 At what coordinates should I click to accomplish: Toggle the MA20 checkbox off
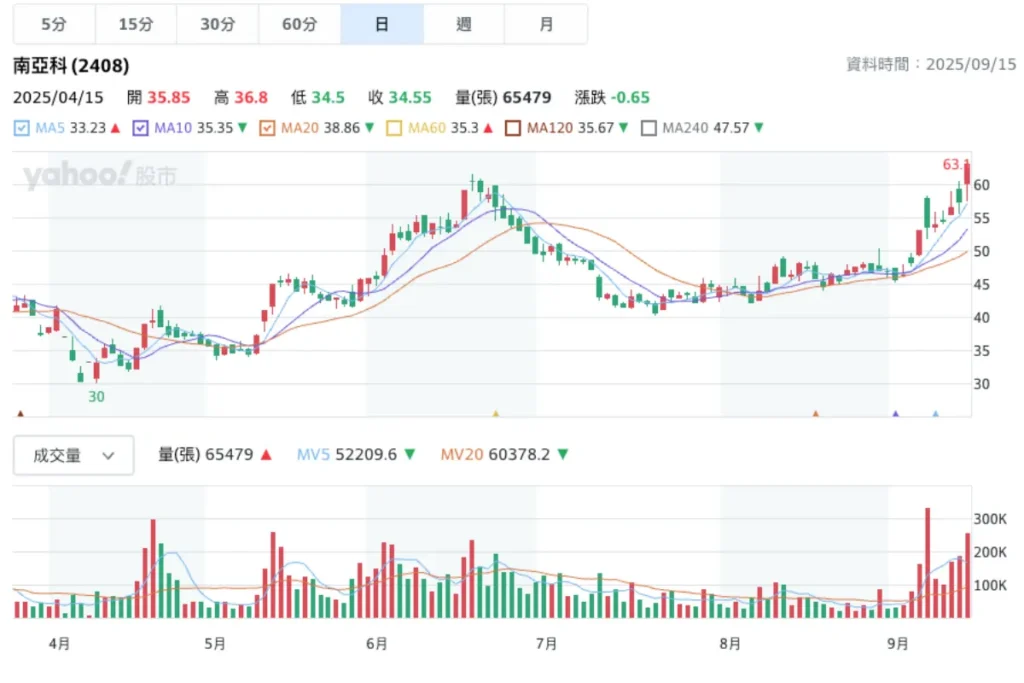[x=267, y=128]
